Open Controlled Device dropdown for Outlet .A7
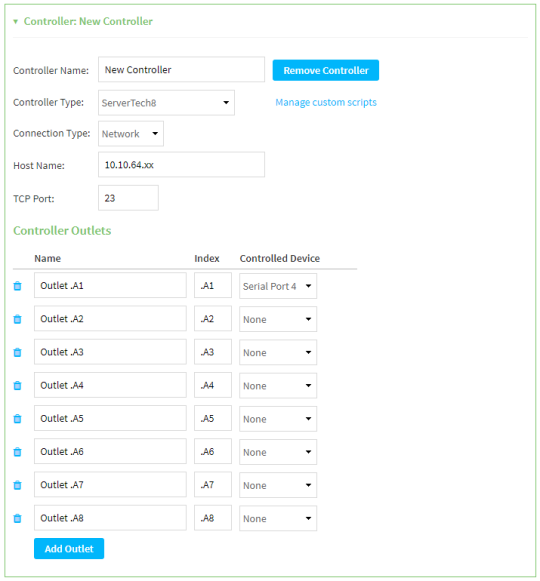 (278, 485)
